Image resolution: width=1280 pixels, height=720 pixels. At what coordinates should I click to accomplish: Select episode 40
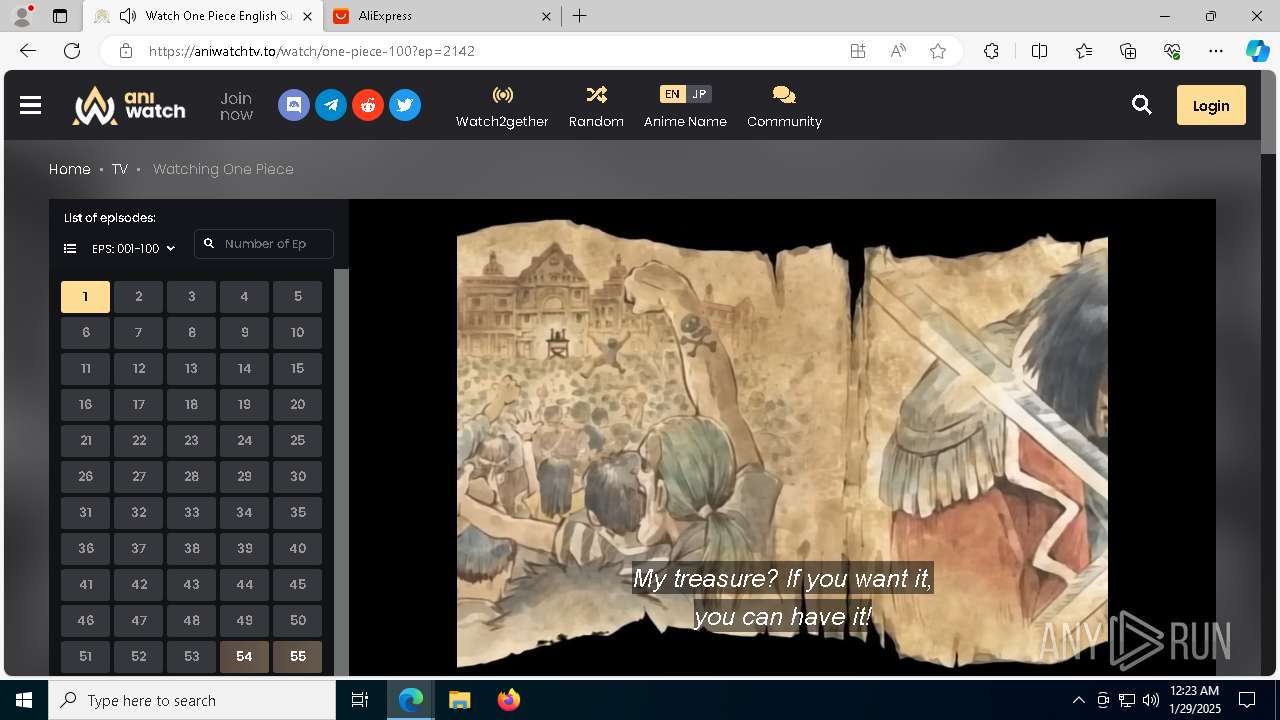297,549
